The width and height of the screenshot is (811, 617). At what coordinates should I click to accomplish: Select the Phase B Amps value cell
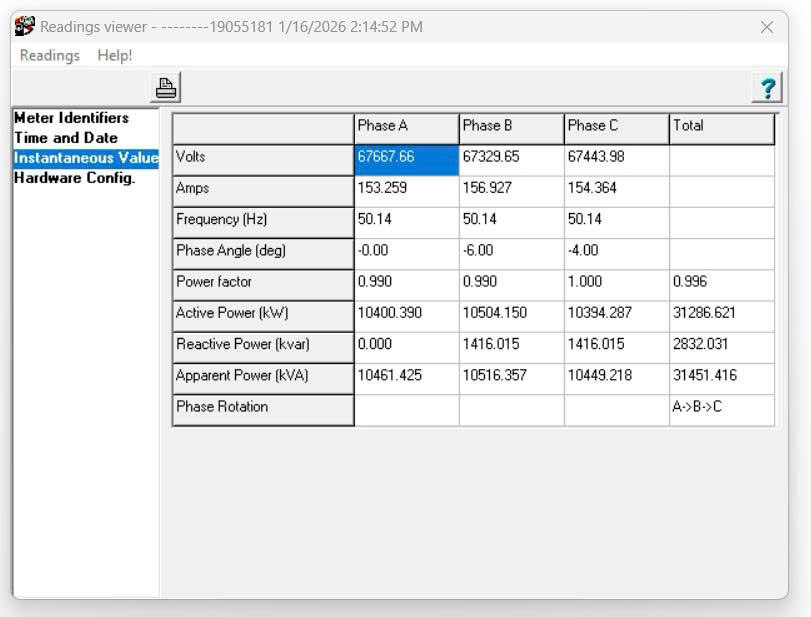(x=511, y=189)
